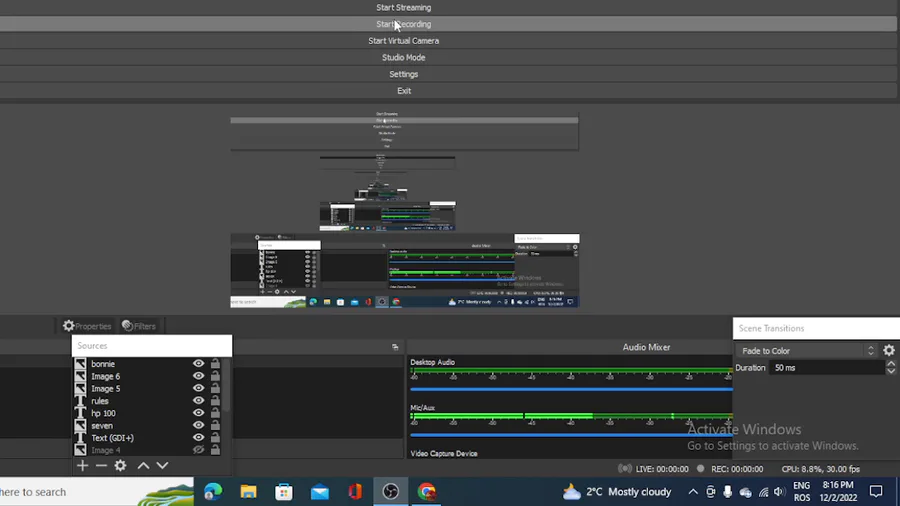Screen dimensions: 900x506
Task: Move selected source up with arrow
Action: coord(143,465)
